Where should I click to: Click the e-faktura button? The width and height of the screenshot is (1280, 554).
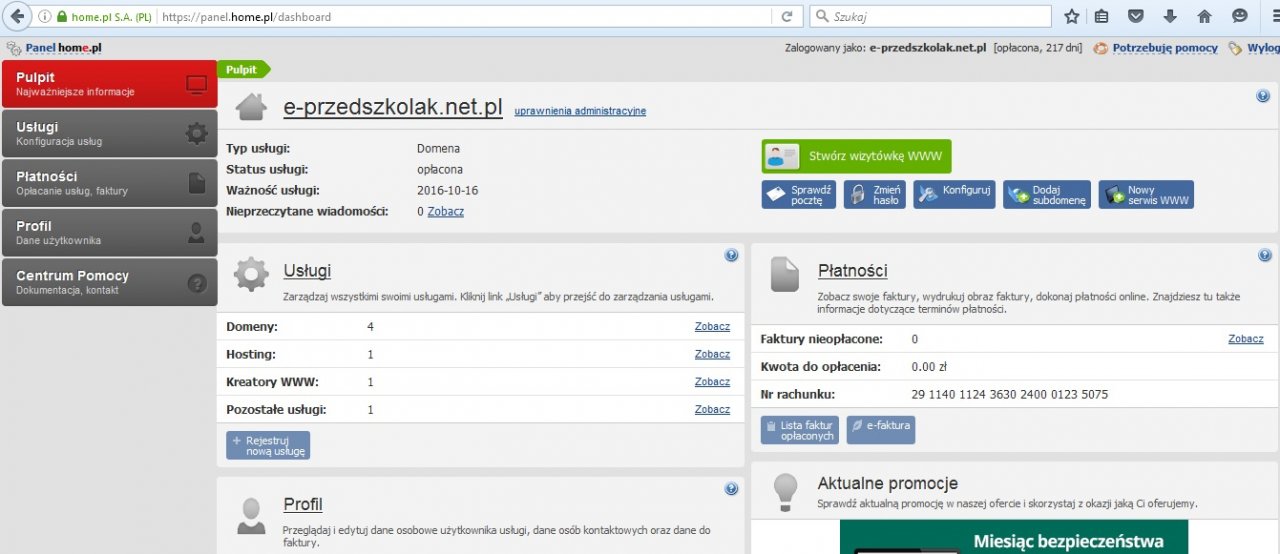[x=880, y=430]
